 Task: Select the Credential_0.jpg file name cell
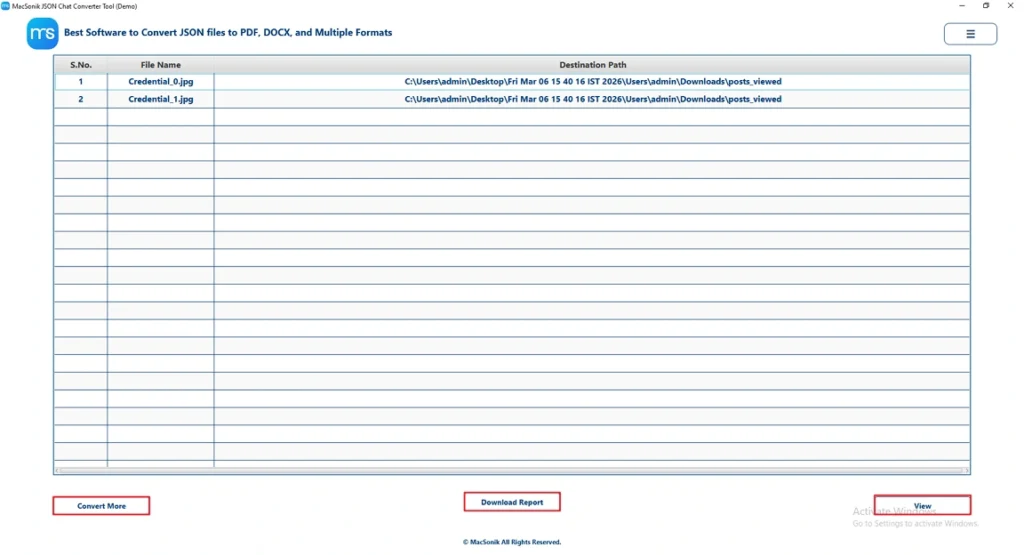(161, 82)
